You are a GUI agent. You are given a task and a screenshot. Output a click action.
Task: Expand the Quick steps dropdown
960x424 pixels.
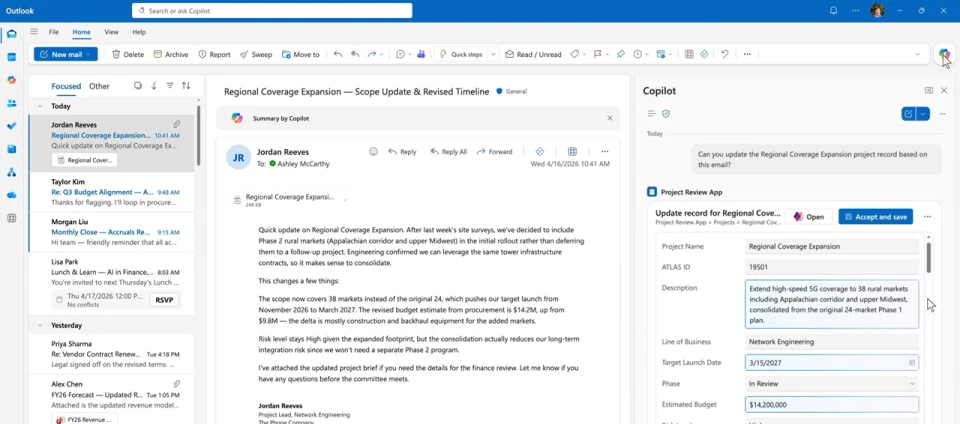click(493, 54)
